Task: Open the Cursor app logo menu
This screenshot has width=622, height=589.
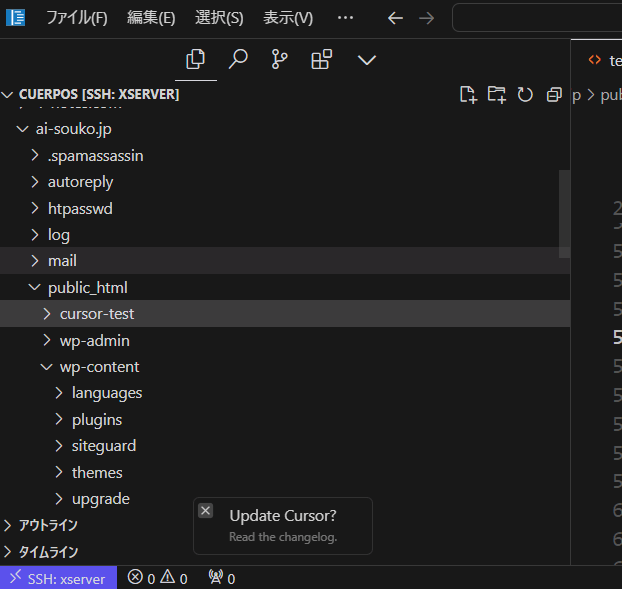Action: 15,18
